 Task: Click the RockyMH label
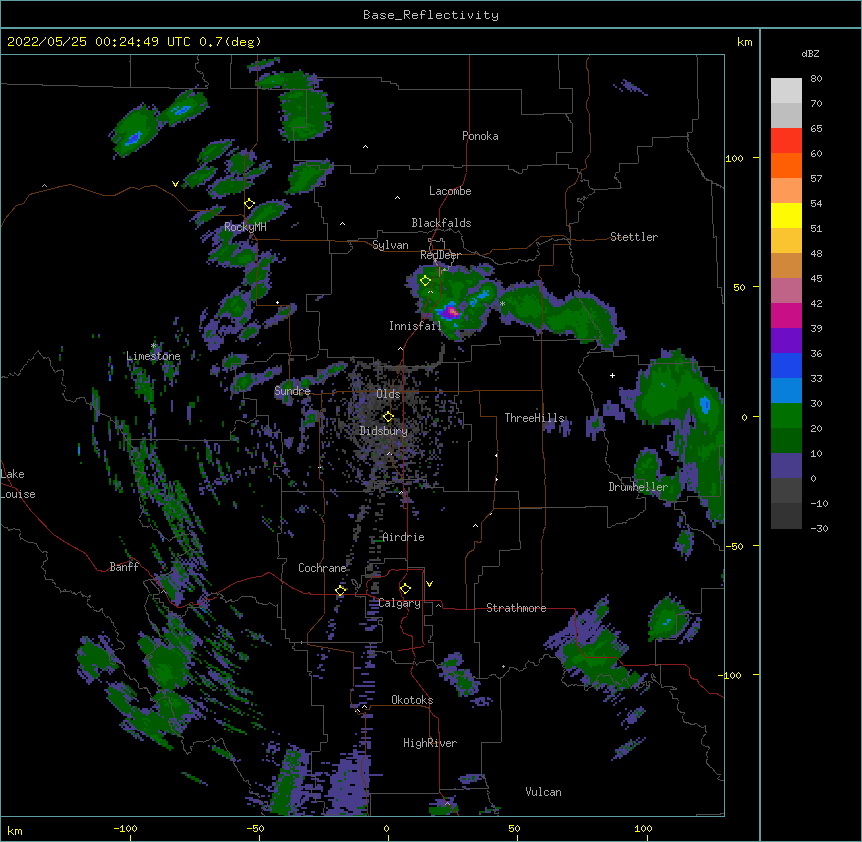tap(245, 227)
